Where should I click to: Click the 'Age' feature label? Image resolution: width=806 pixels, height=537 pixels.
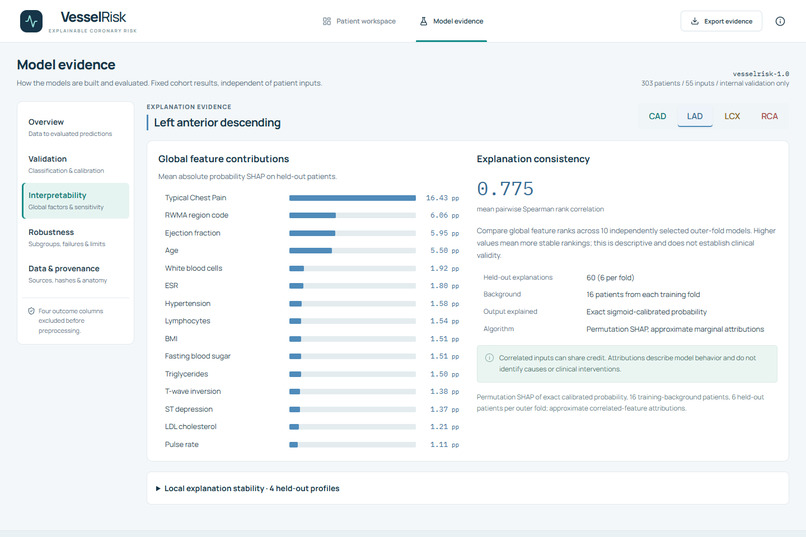coord(172,250)
